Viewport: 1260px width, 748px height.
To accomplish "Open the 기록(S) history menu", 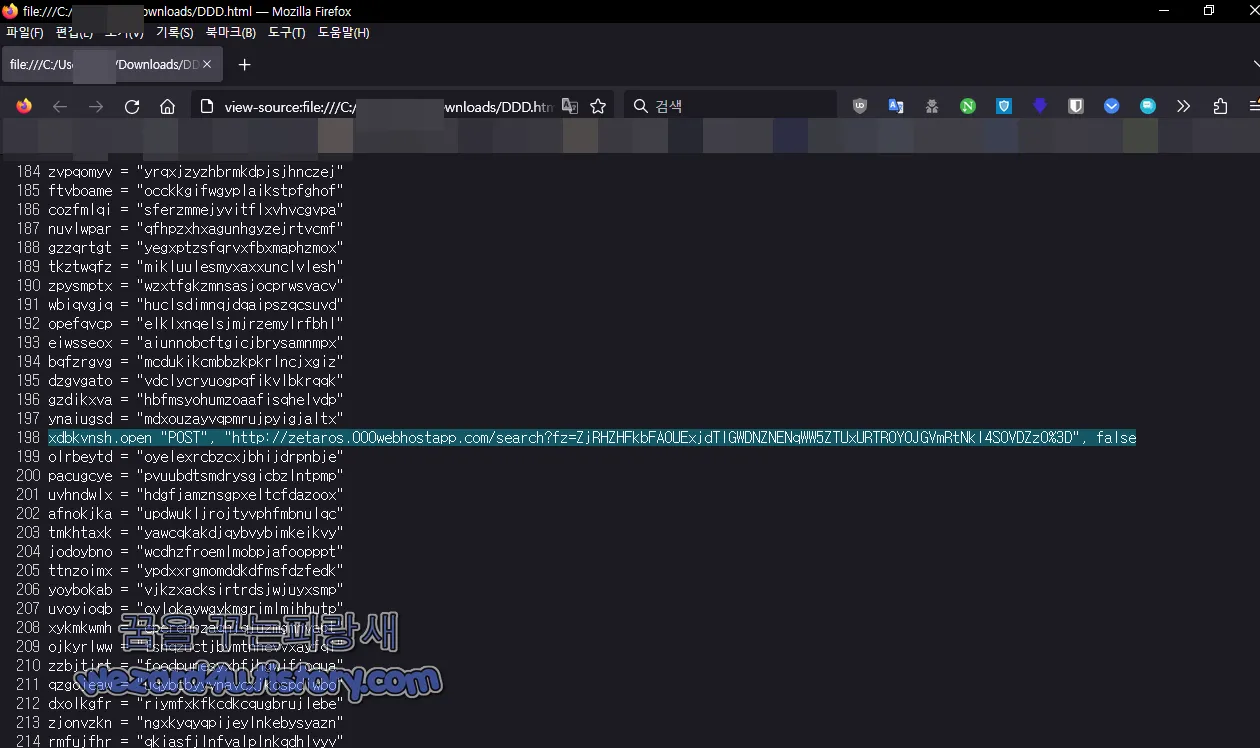I will [175, 33].
